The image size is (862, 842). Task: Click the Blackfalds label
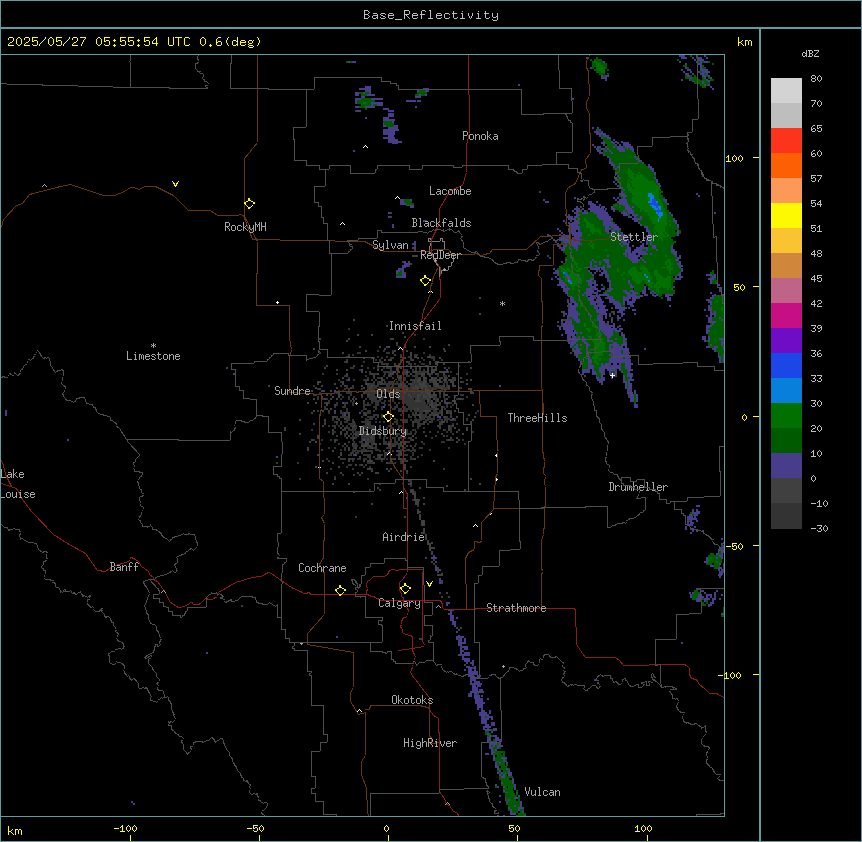pyautogui.click(x=441, y=223)
